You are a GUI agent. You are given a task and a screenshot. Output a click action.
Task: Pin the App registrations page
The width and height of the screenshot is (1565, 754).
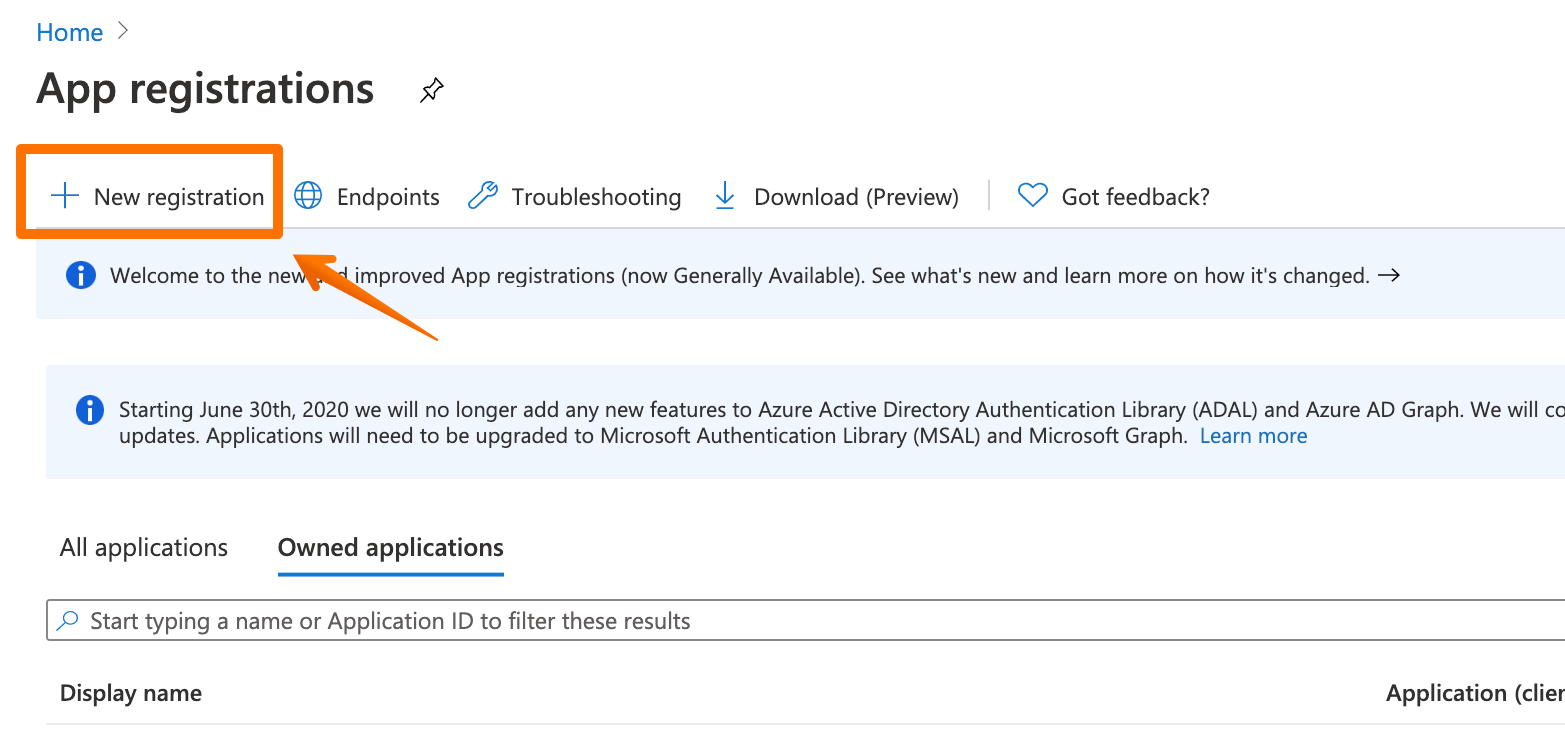coord(431,91)
